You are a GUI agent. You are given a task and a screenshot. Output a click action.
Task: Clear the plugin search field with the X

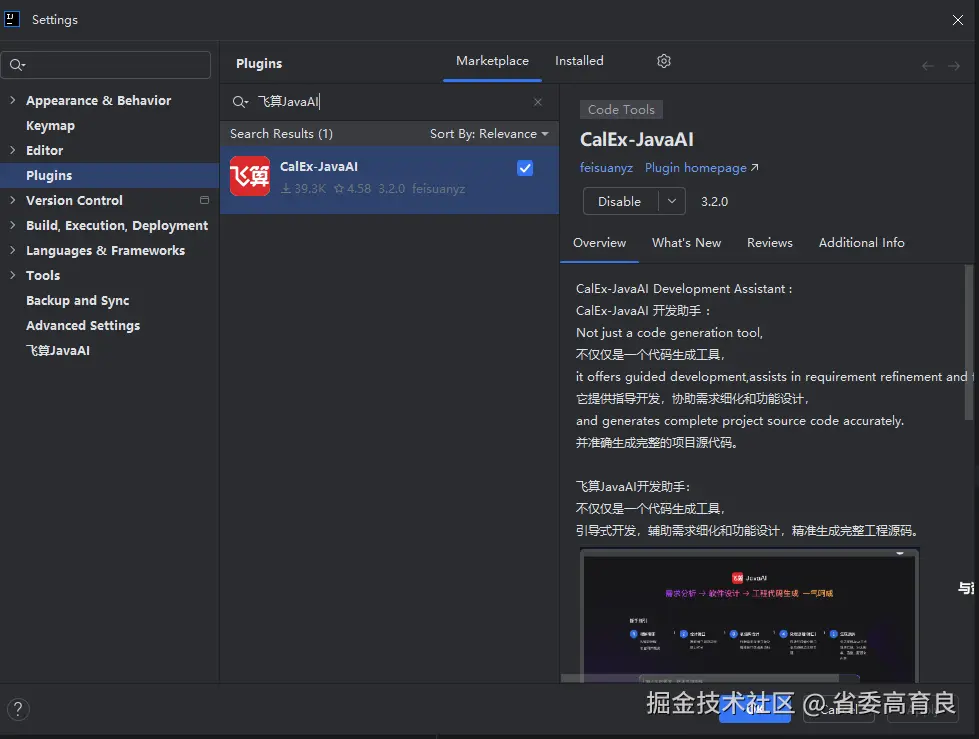538,102
